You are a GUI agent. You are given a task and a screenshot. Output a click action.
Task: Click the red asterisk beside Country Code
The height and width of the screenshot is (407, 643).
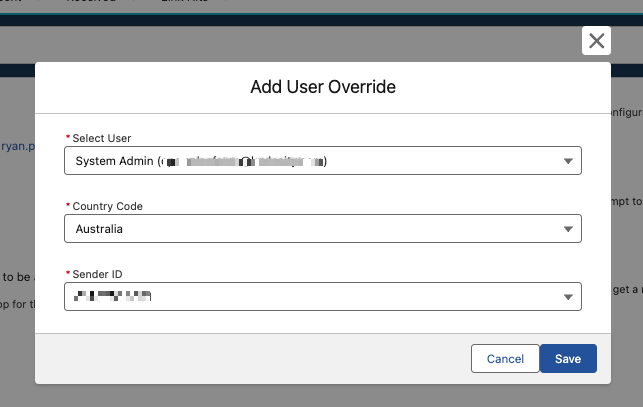click(68, 206)
